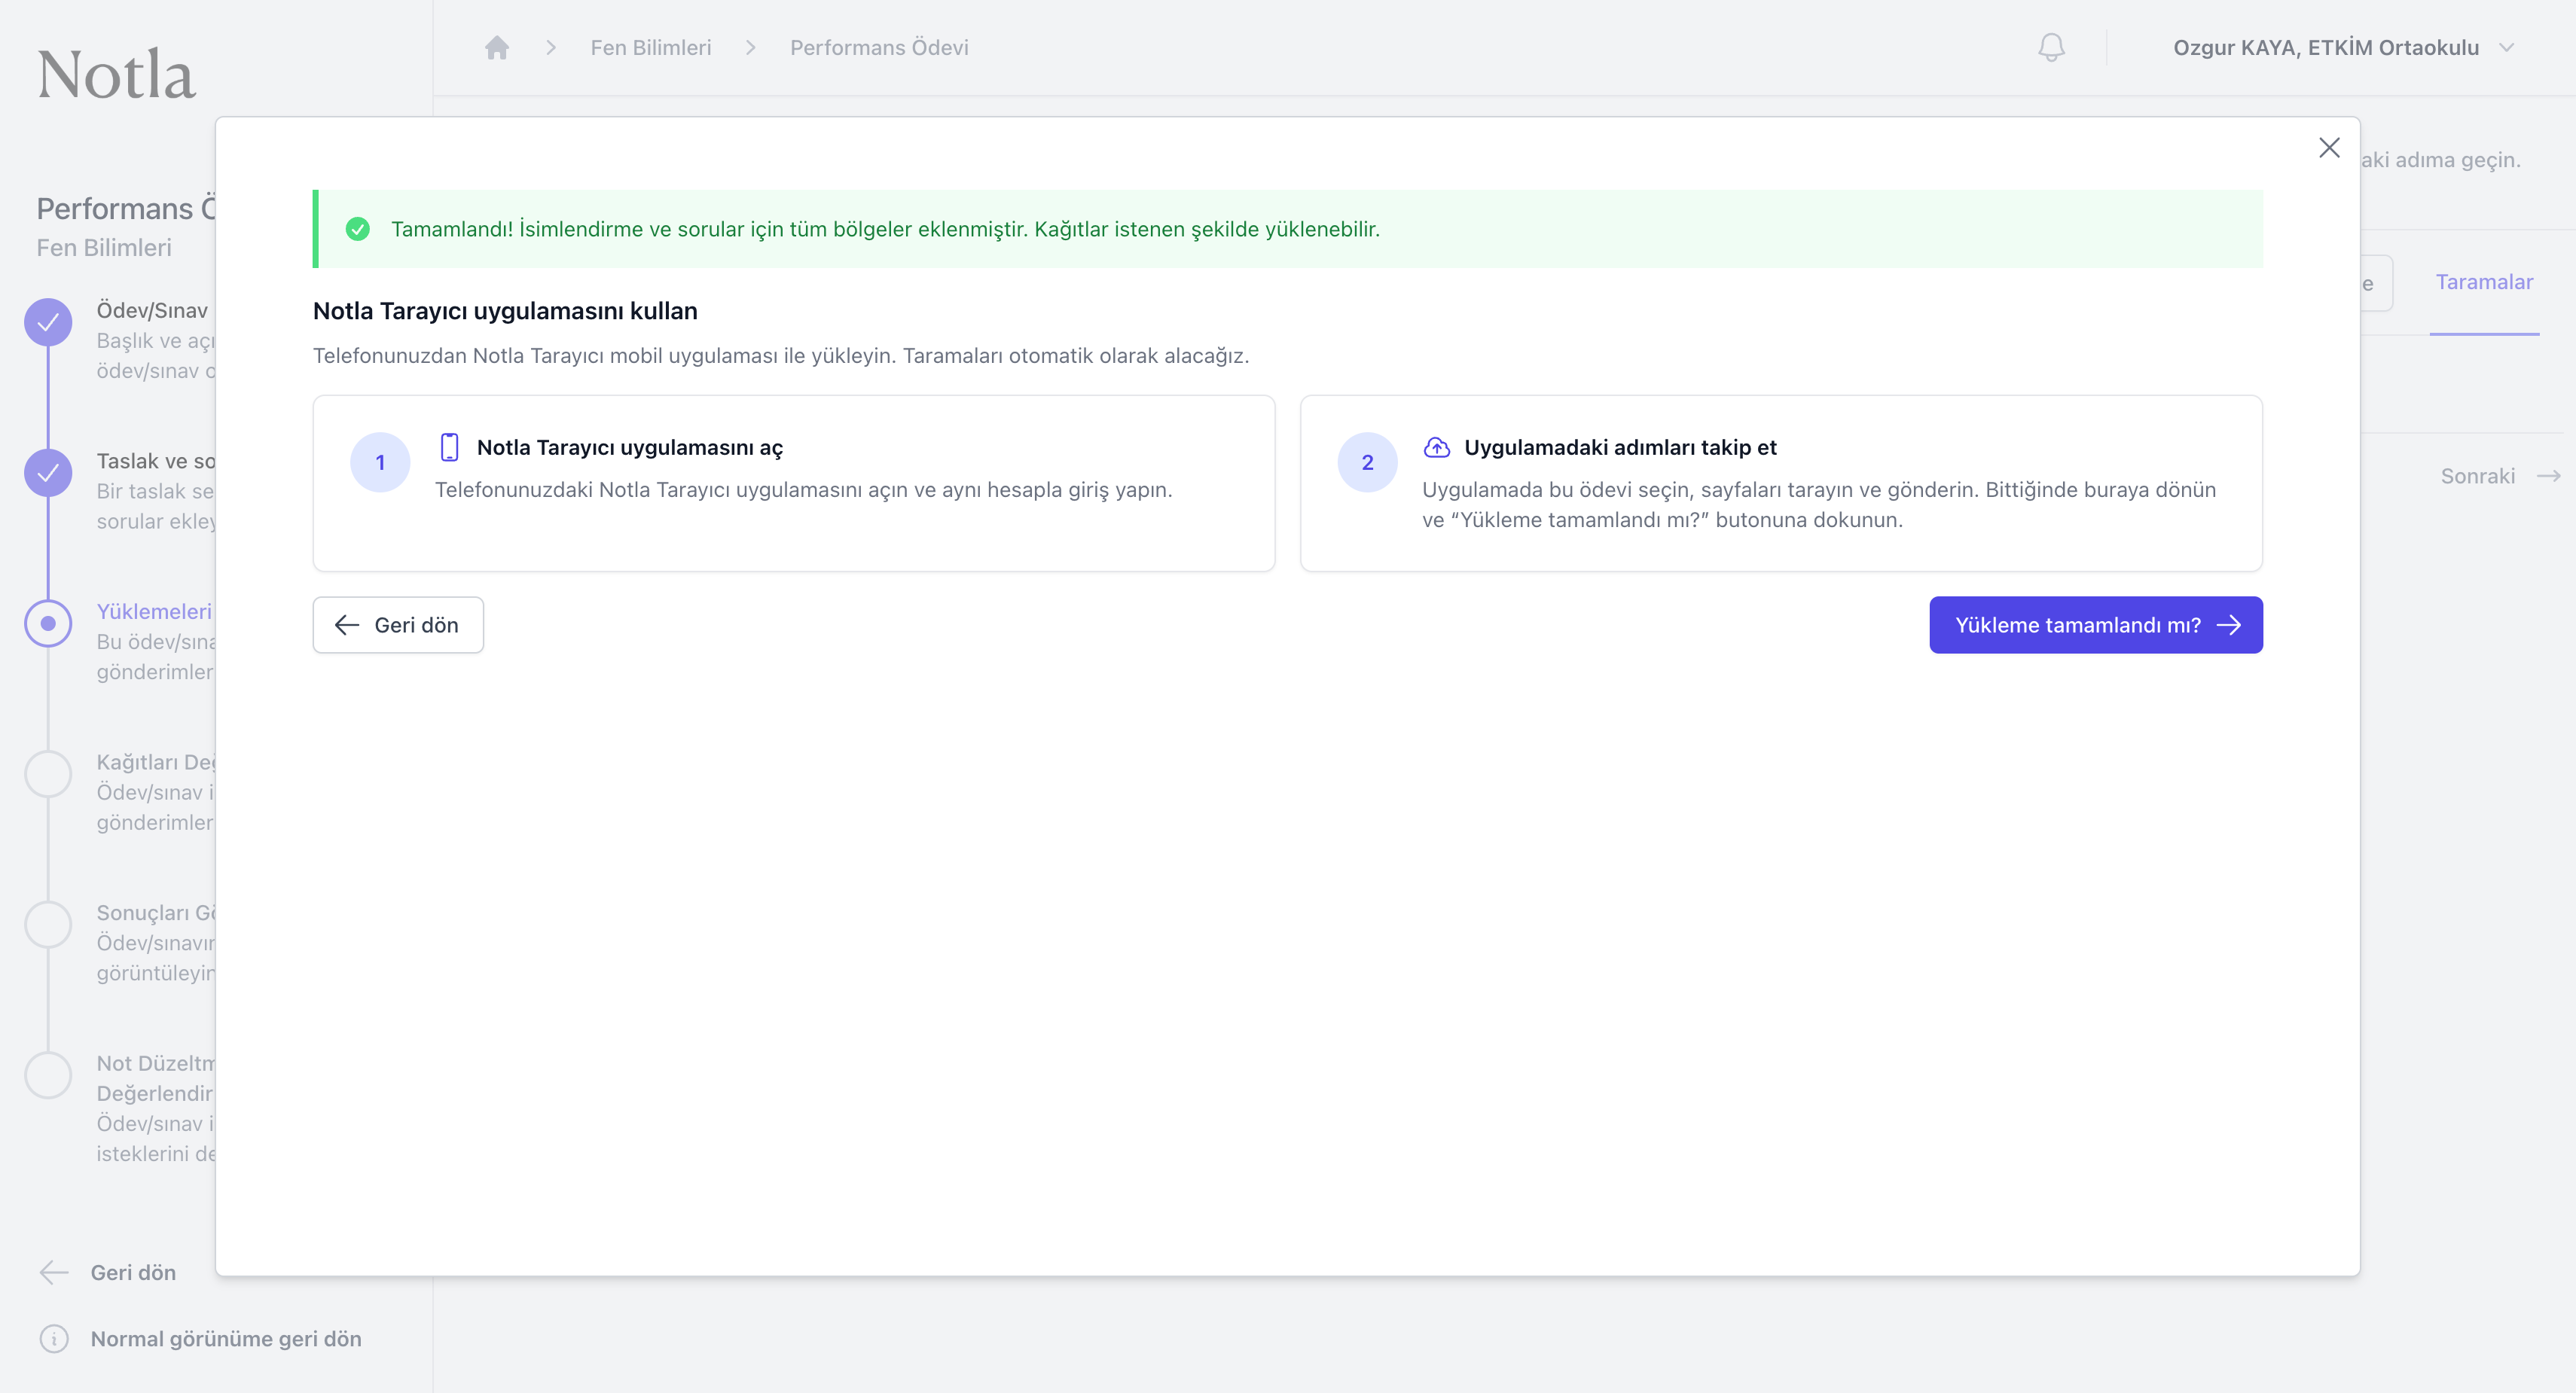Select completed Ödev/Sınav step circle
This screenshot has height=1393, width=2576.
coord(48,322)
